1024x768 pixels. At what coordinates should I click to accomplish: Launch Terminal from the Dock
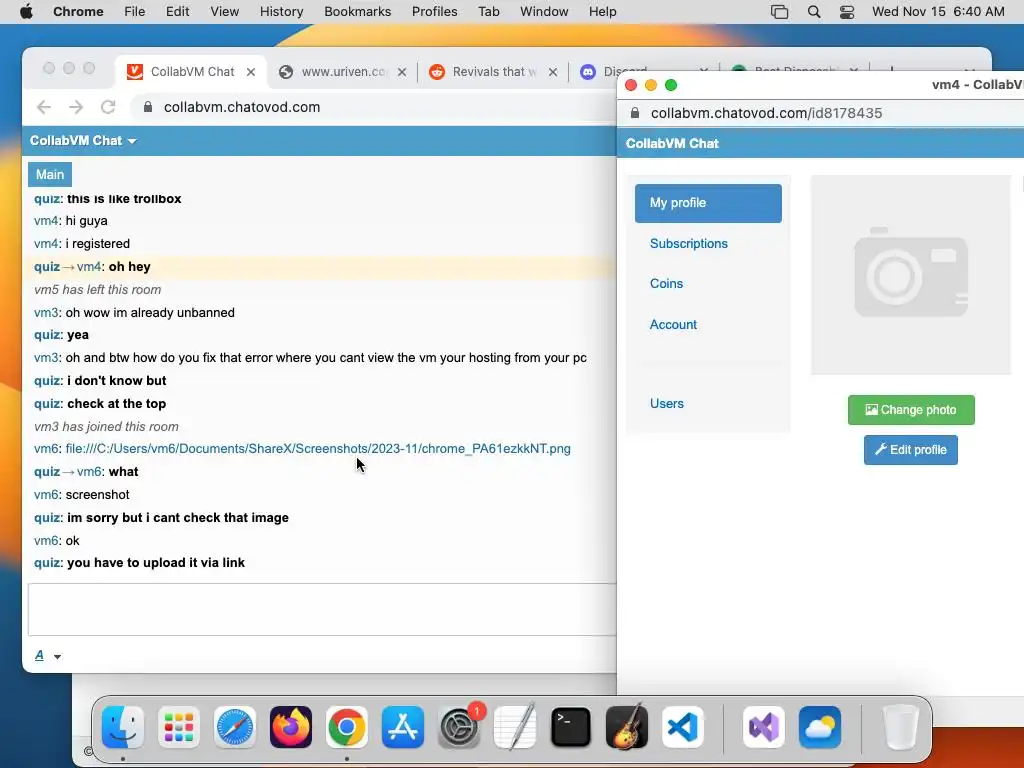[571, 727]
